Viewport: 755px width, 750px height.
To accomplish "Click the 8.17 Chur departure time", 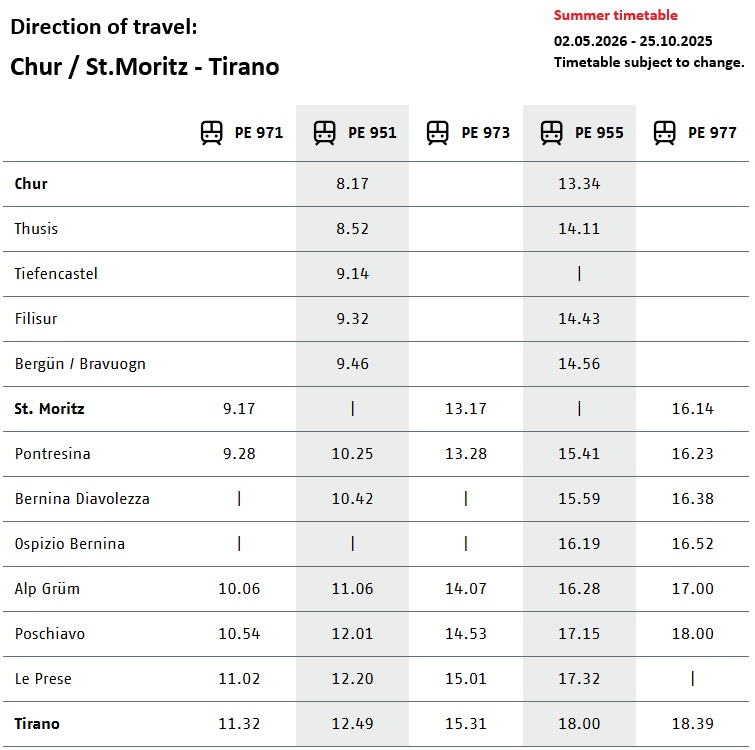I will pos(352,183).
